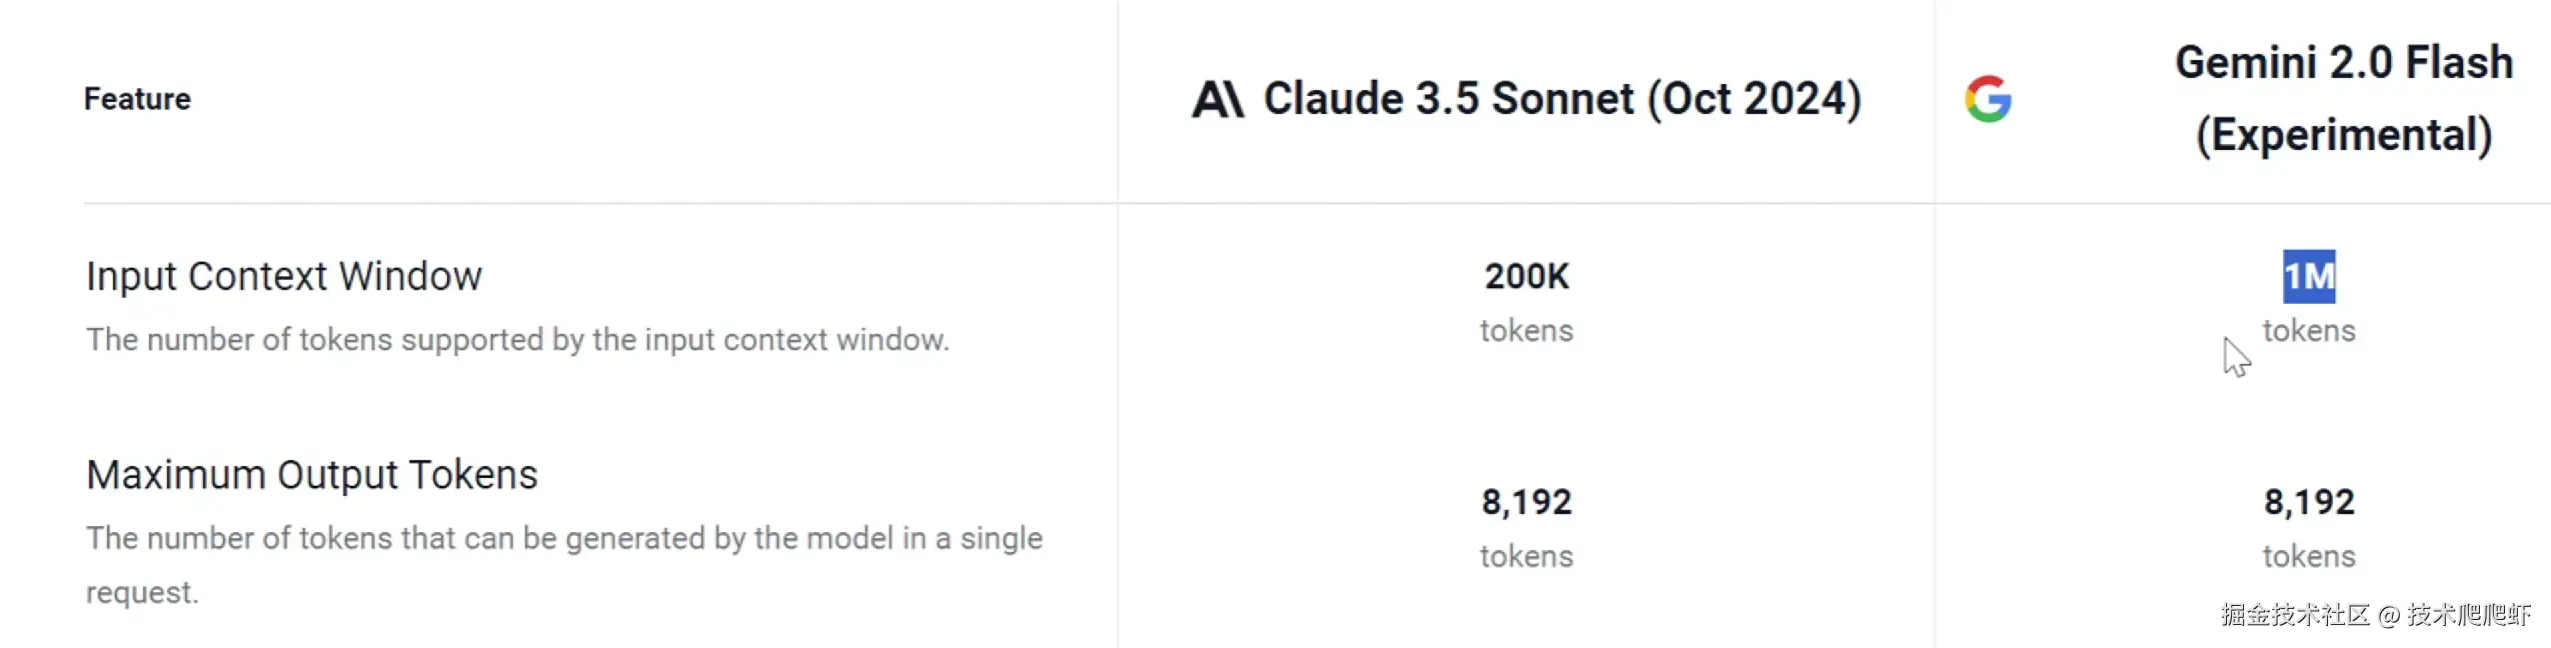This screenshot has height=648, width=2551.
Task: Click the Anthropic logo icon
Action: [1217, 99]
